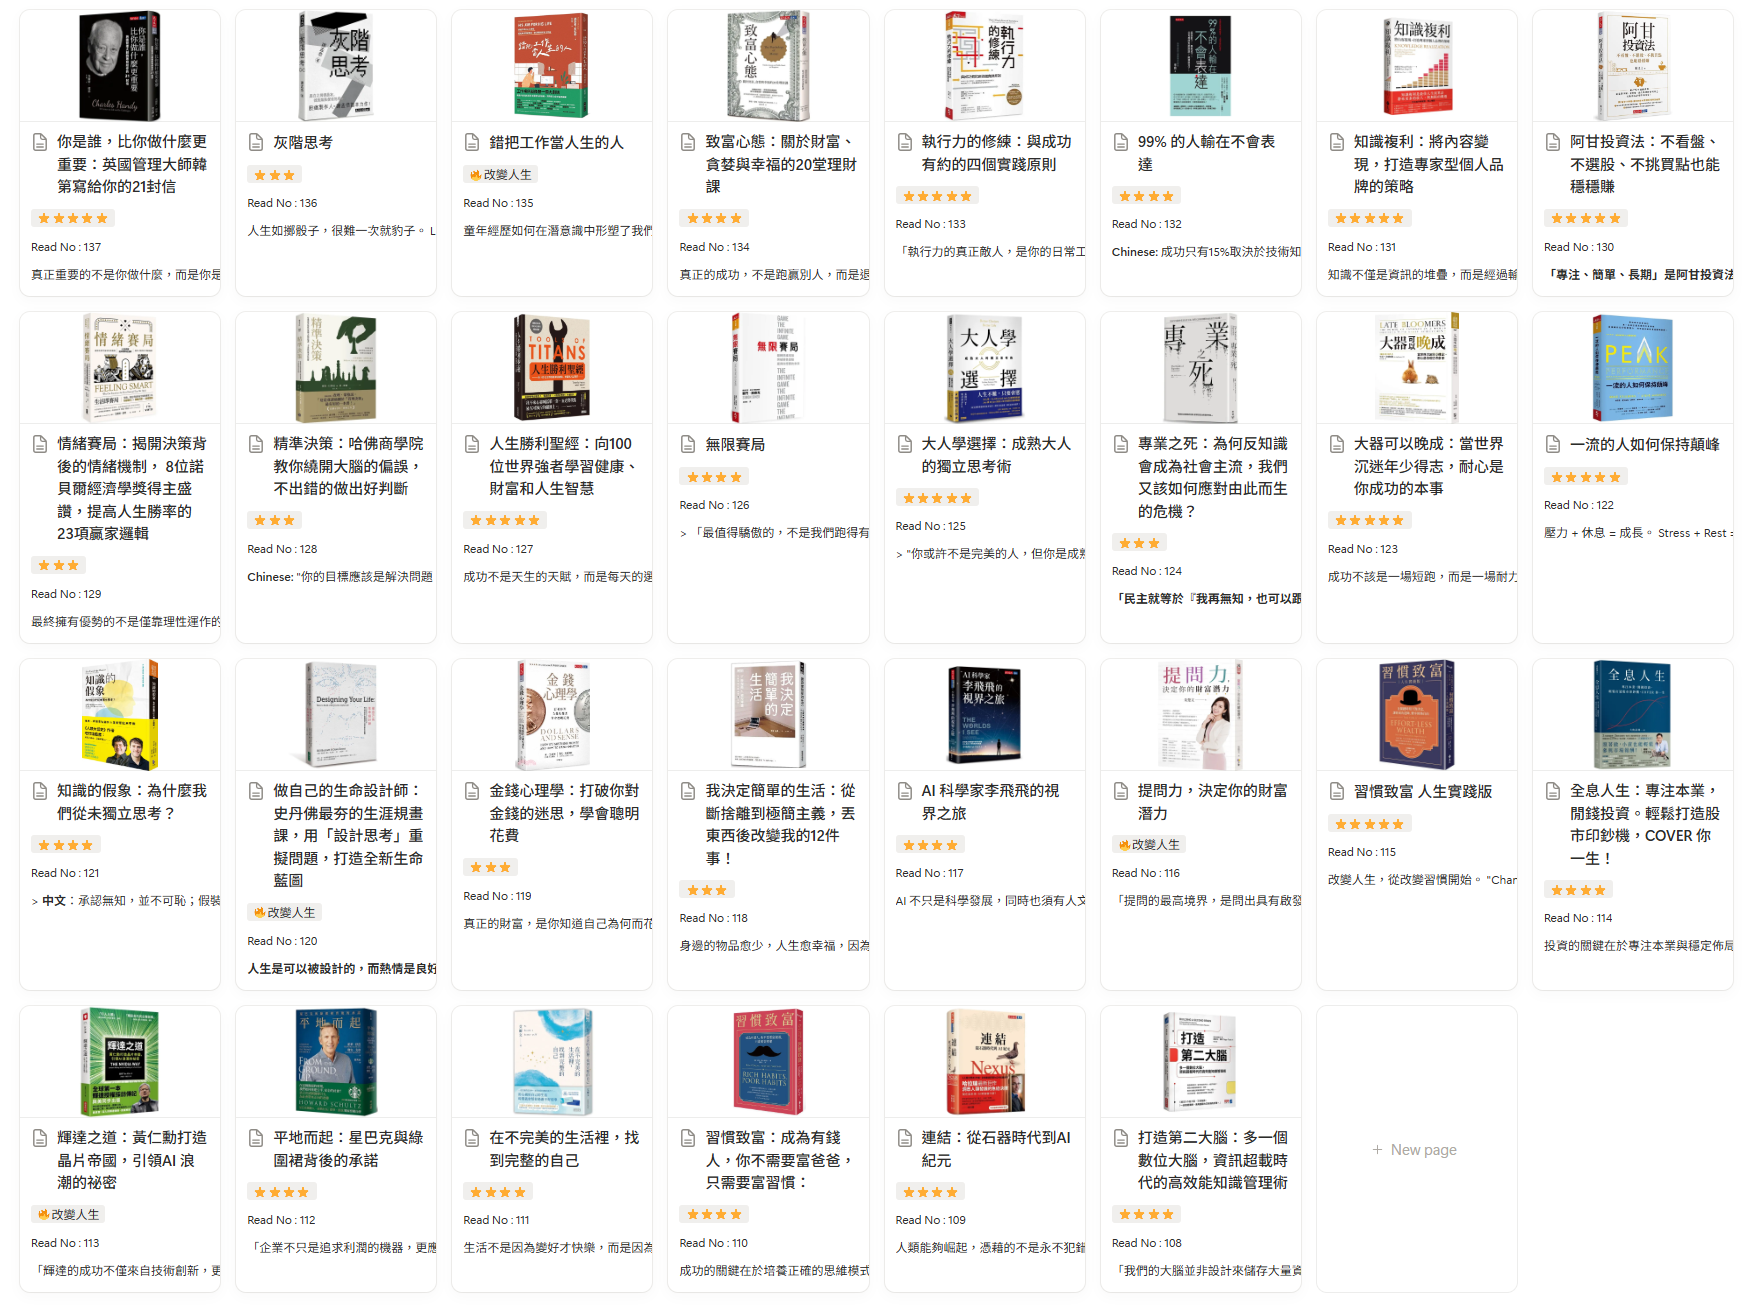Add a New page to gallery
1756x1310 pixels.
coord(1416,1150)
